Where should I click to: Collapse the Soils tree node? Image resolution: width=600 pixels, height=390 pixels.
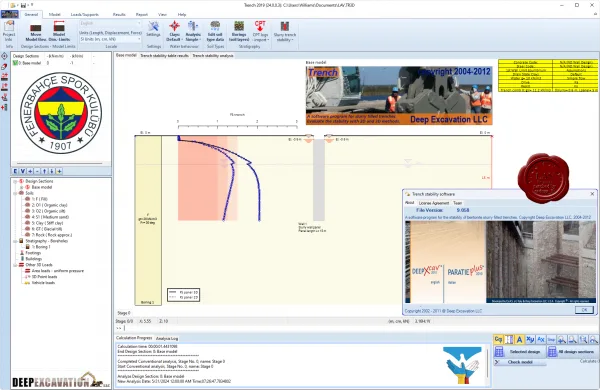click(15, 193)
